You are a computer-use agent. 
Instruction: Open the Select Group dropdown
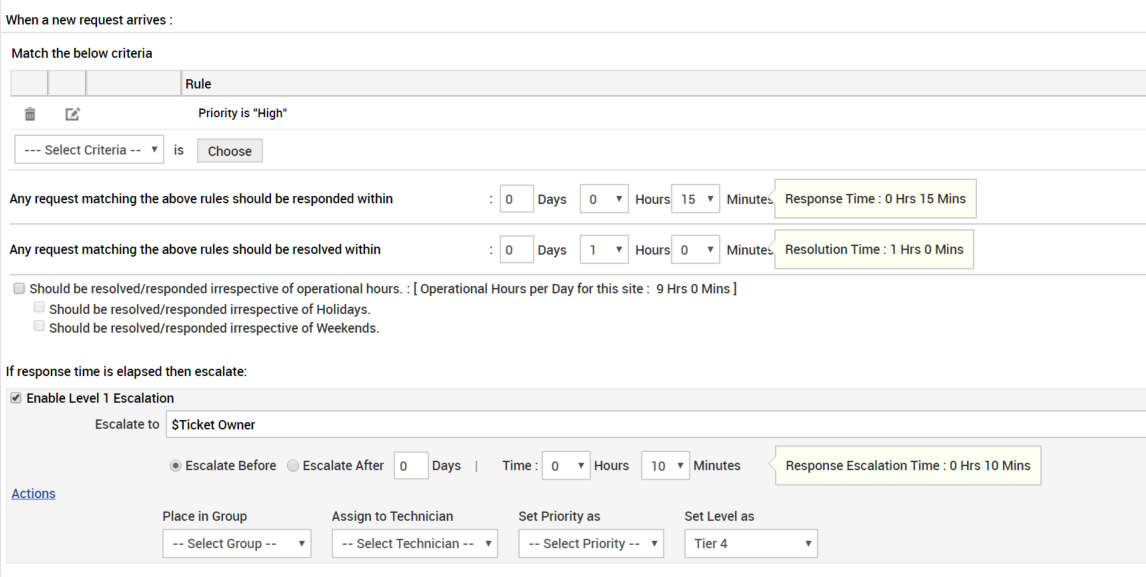coord(236,544)
